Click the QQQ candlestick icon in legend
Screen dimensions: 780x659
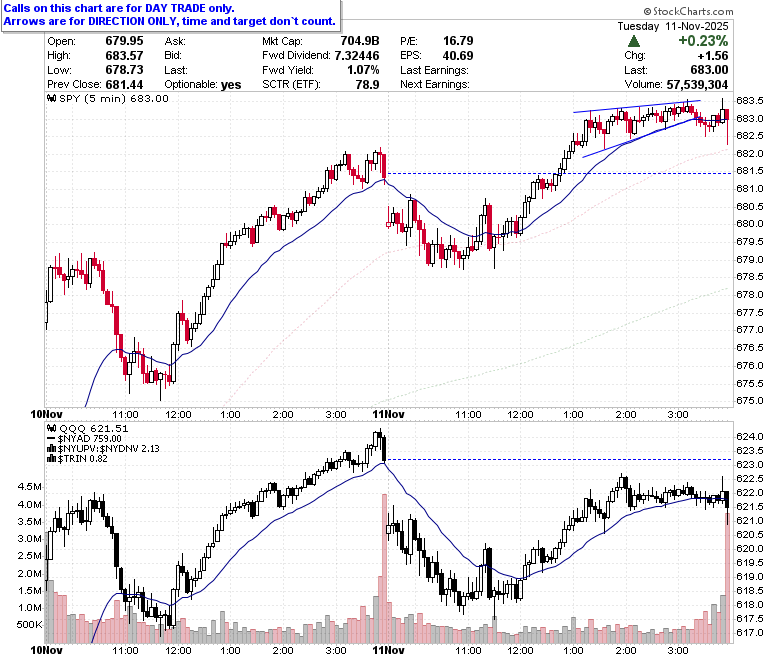click(51, 428)
